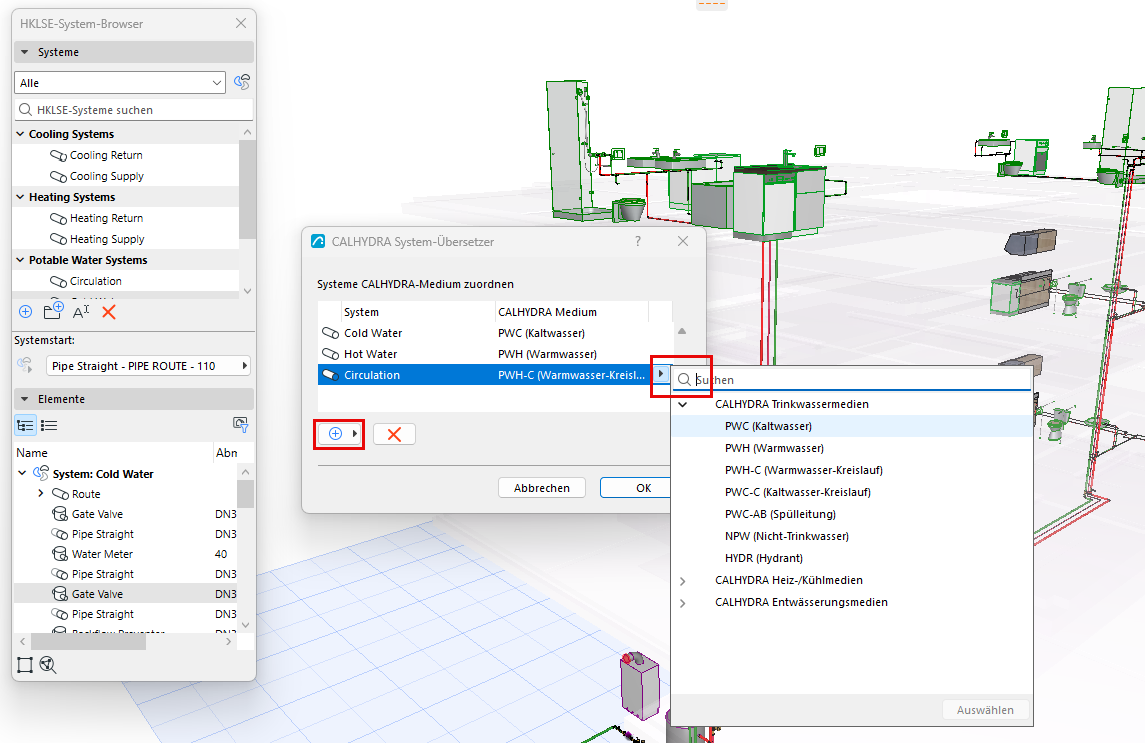1145x743 pixels.
Task: Add a new system with the plus icon in HKLSE browser
Action: click(x=26, y=312)
